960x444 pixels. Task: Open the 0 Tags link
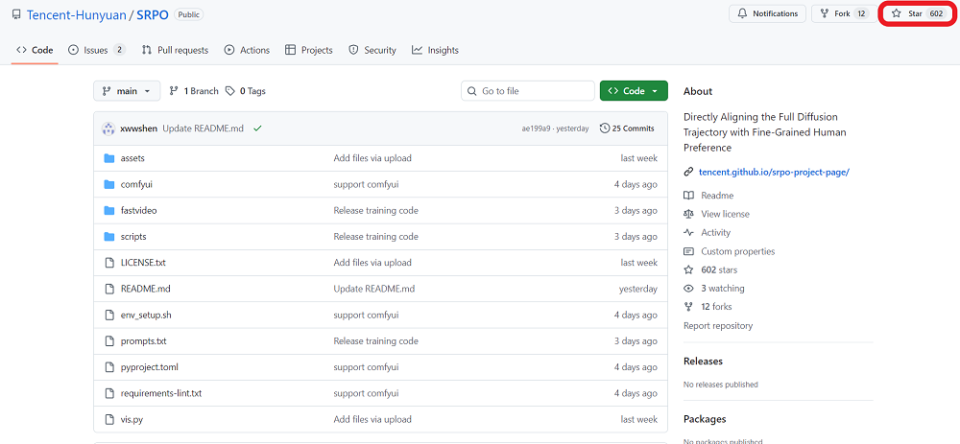(x=245, y=91)
